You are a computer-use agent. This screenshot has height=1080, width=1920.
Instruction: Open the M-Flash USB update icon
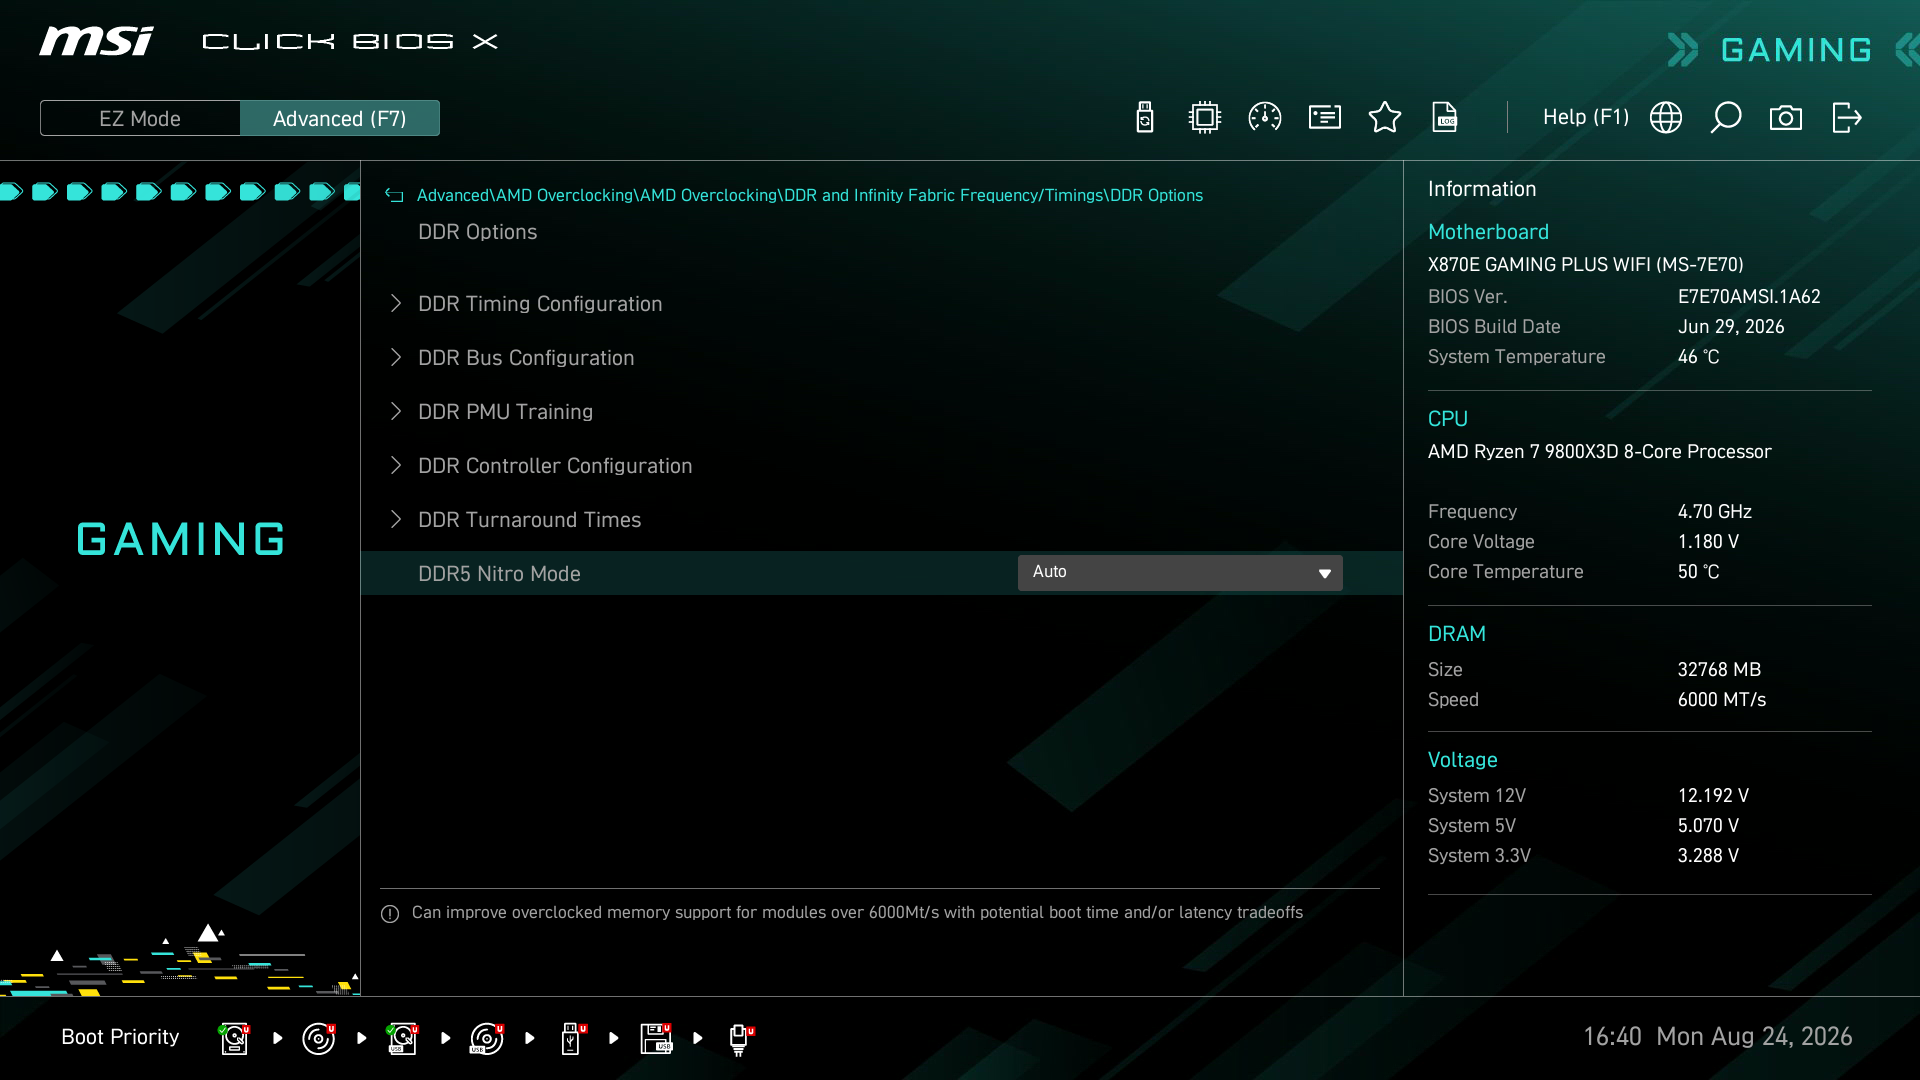pos(1145,118)
